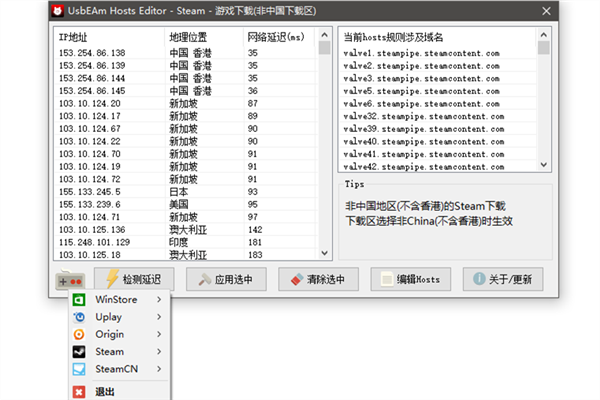Select IP row 153.254.86.144
The image size is (600, 400).
click(186, 78)
